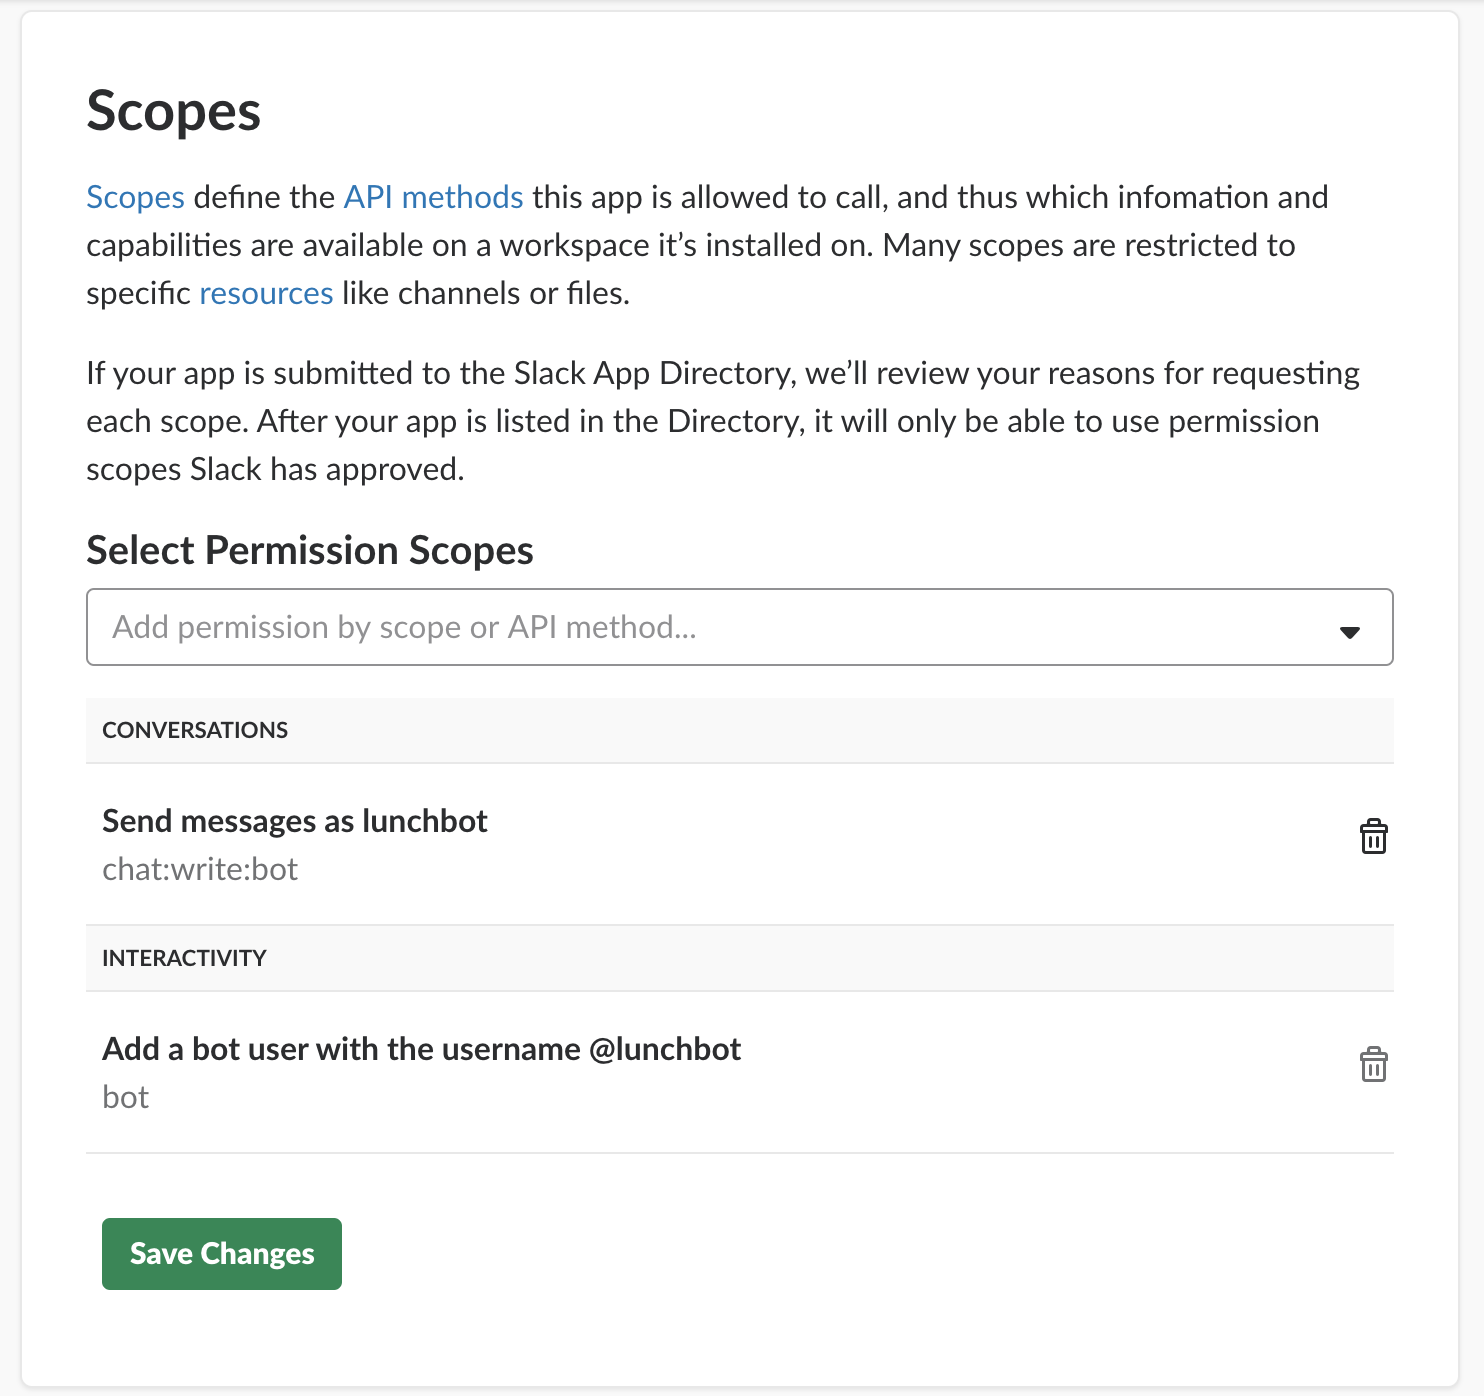Open the permission scope dropdown arrow
The image size is (1484, 1396).
pos(1349,632)
